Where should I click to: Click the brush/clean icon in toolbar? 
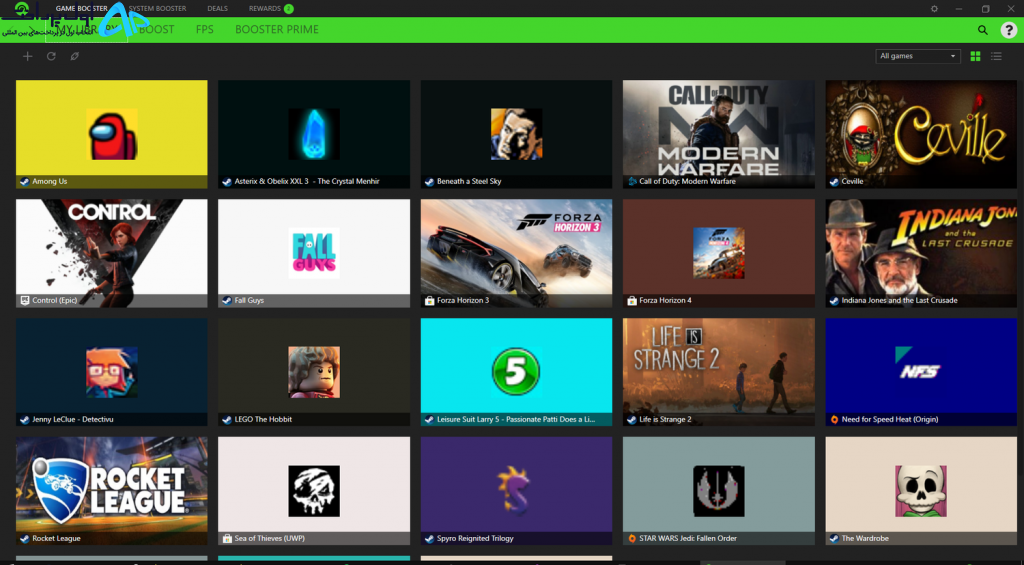[x=74, y=56]
